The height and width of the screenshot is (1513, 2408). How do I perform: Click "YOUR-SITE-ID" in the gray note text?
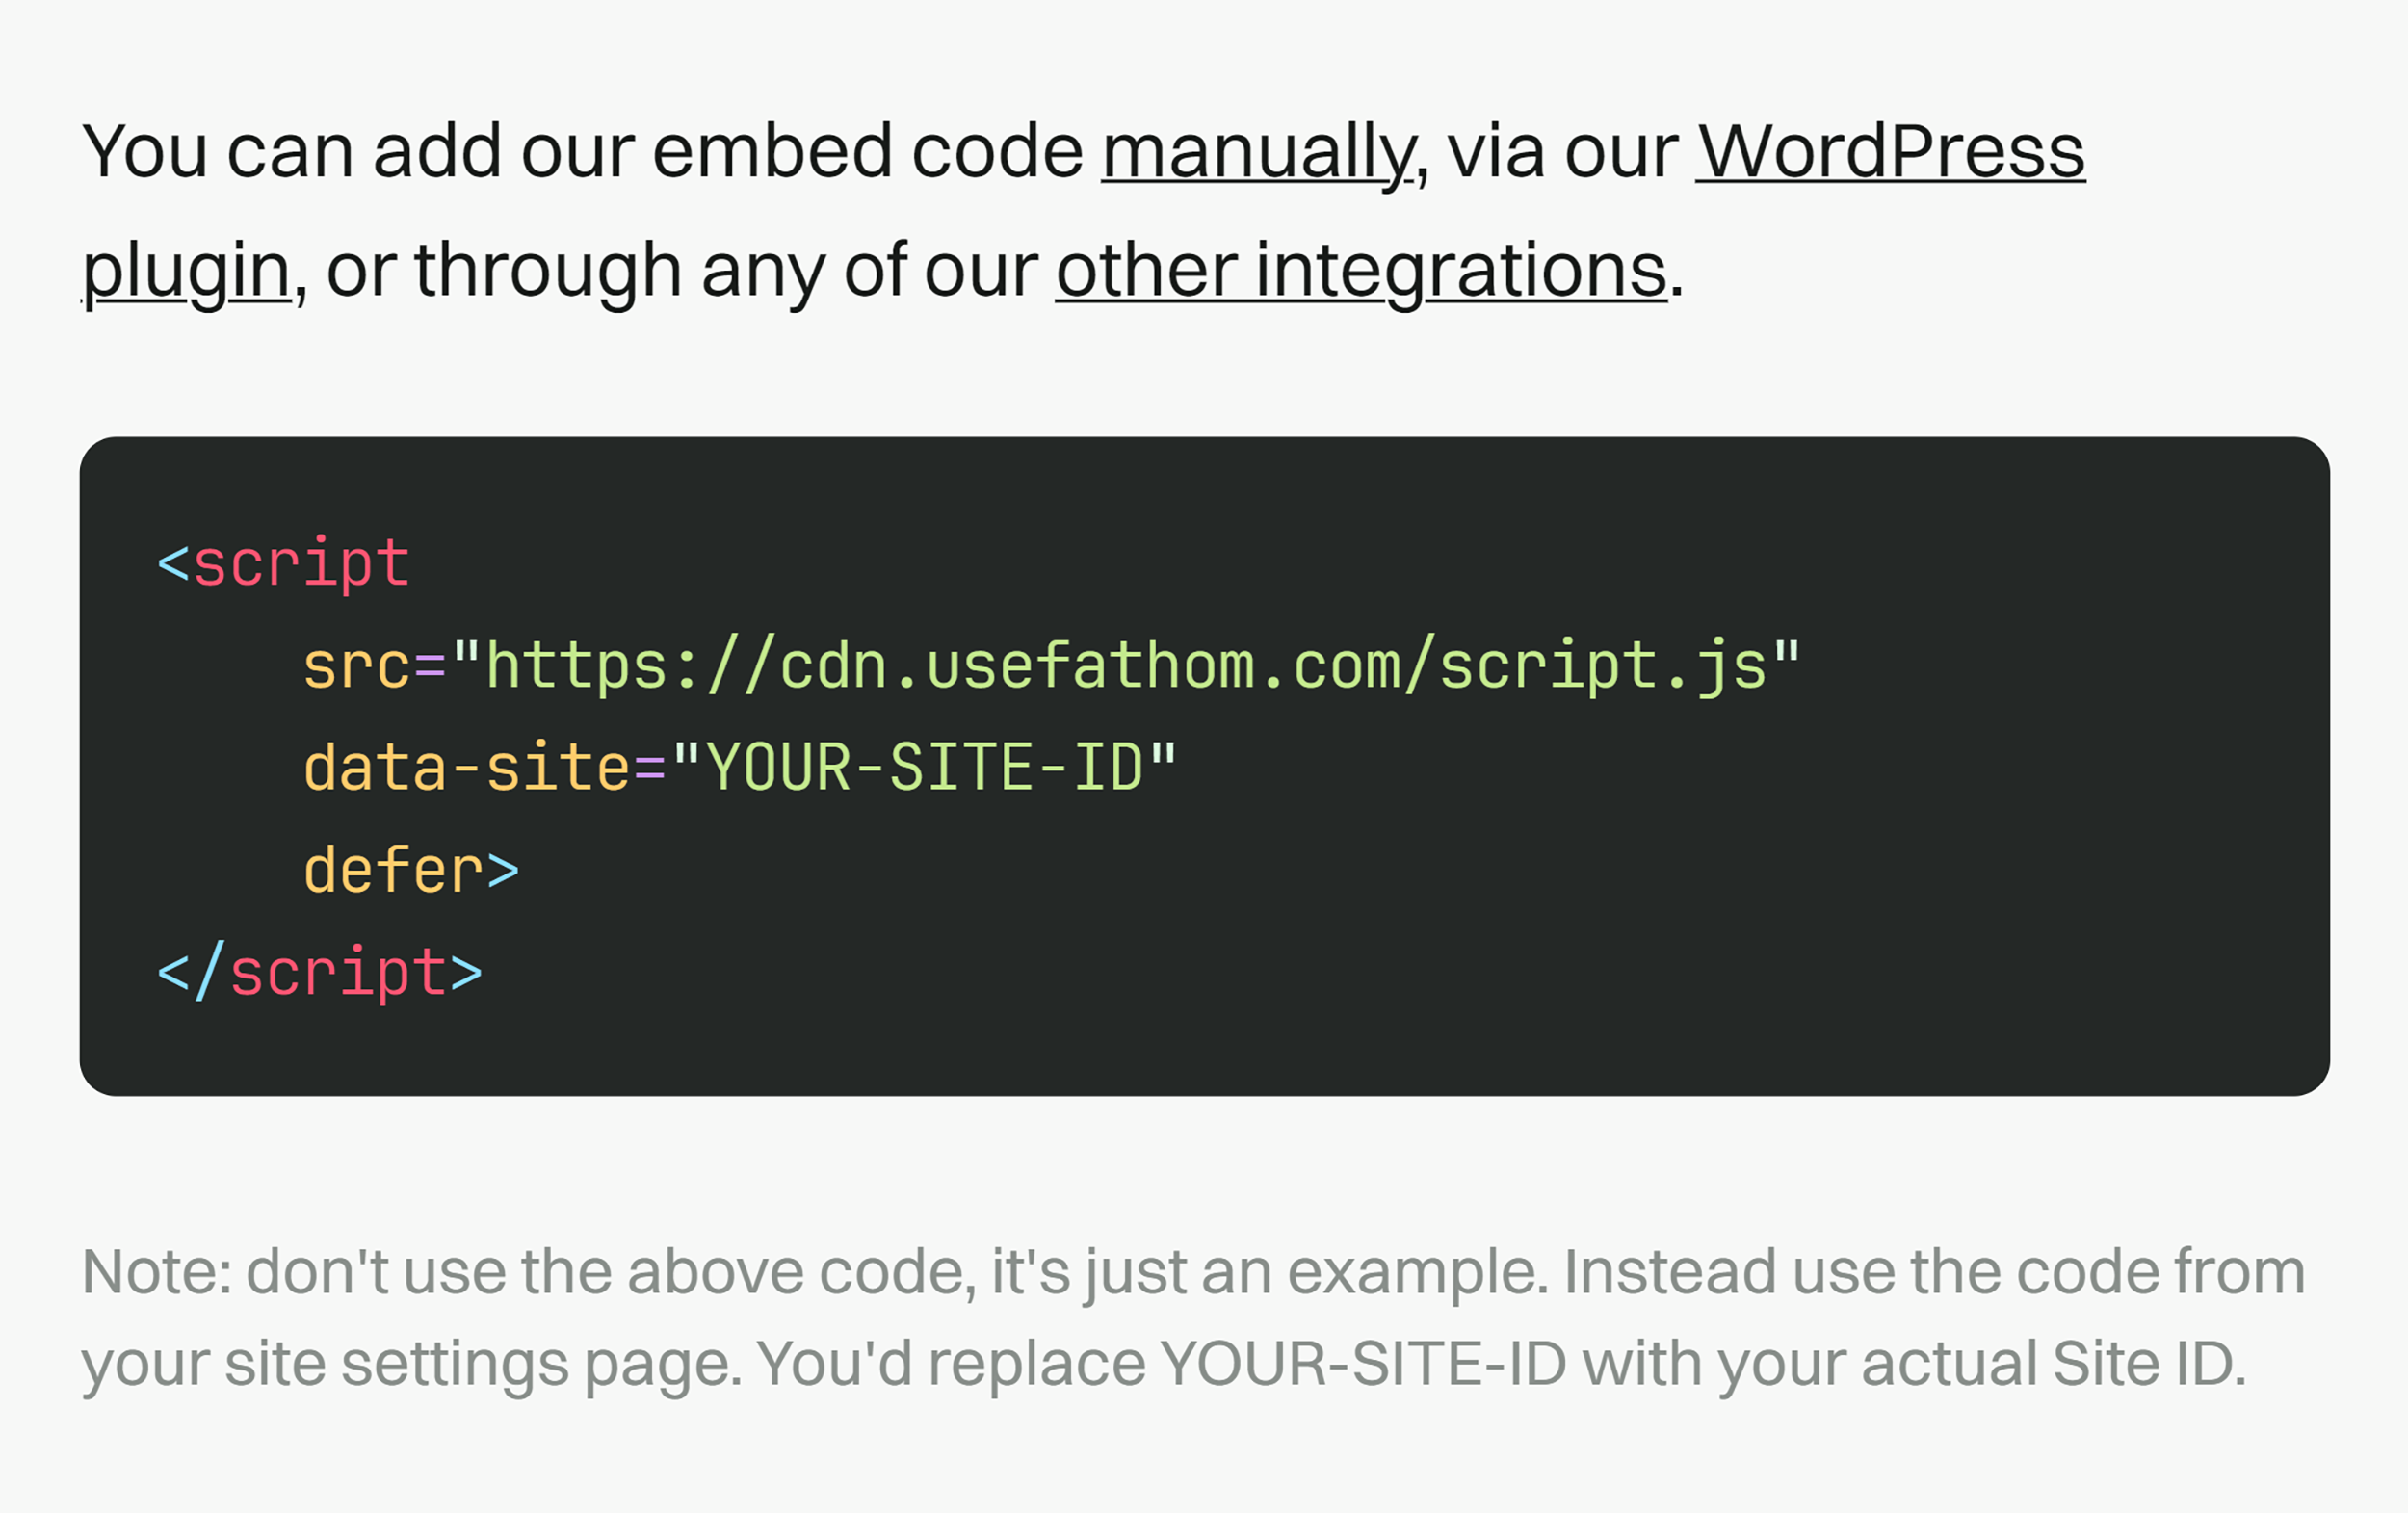click(1363, 1364)
